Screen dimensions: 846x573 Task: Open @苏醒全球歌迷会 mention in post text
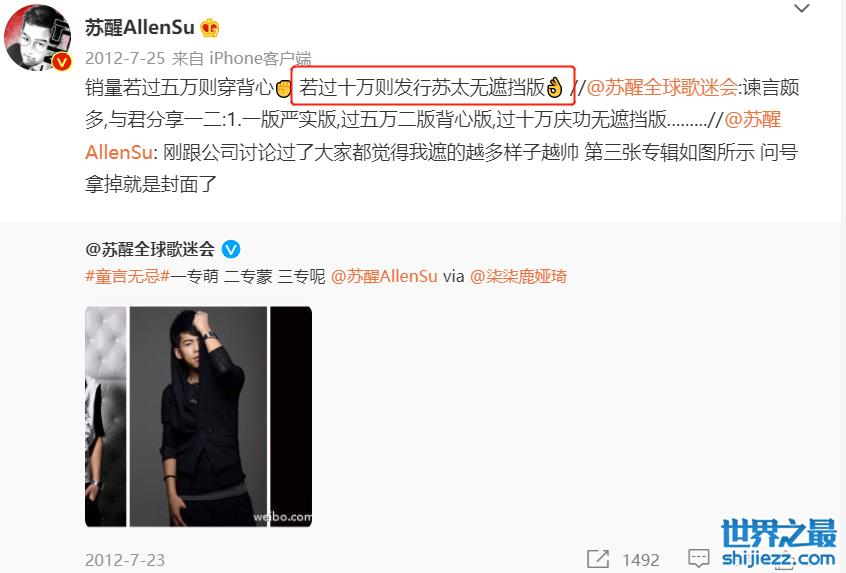click(x=662, y=87)
